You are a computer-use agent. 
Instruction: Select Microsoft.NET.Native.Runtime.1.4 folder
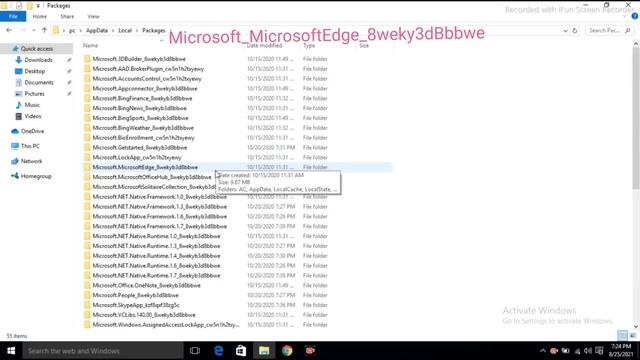tap(156, 256)
